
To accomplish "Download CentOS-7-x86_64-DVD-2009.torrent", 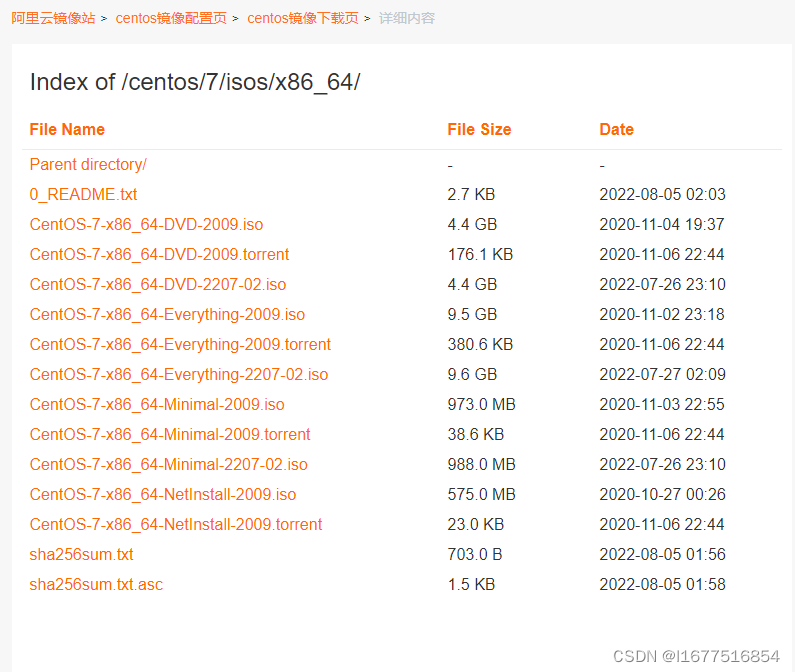I will [x=159, y=254].
